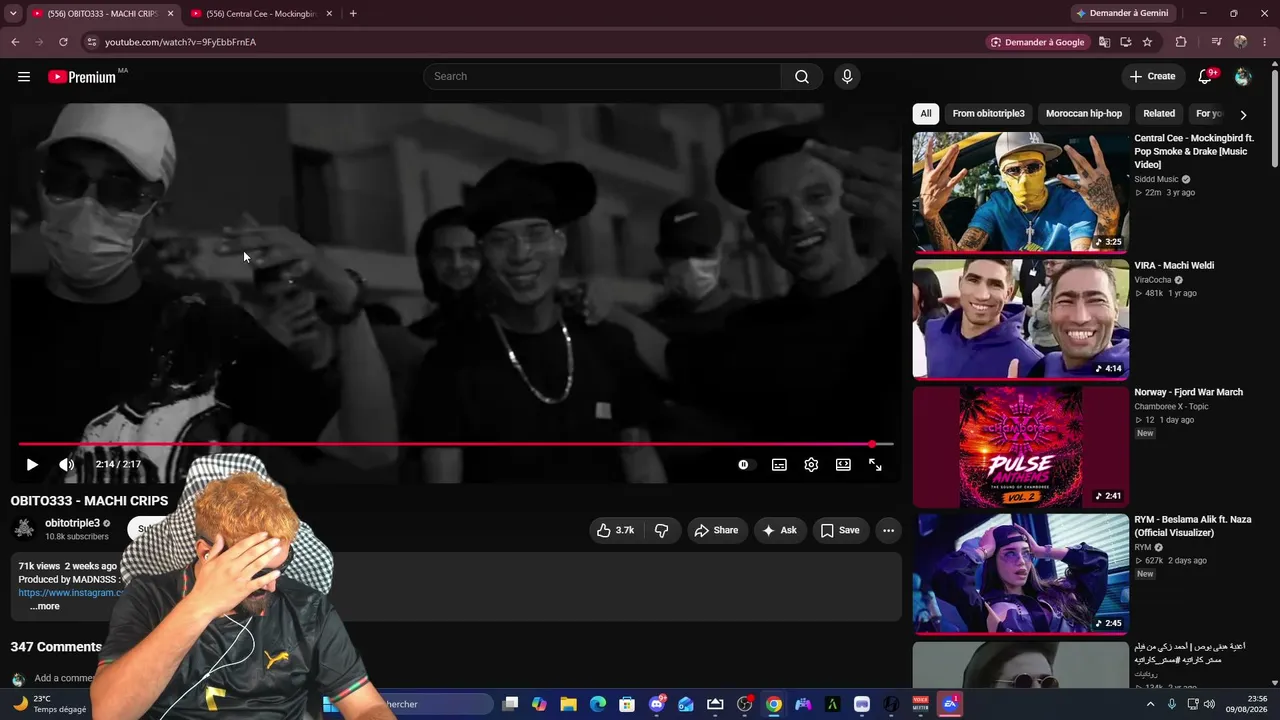This screenshot has height=720, width=1280.
Task: Play the paused video
Action: pos(32,465)
